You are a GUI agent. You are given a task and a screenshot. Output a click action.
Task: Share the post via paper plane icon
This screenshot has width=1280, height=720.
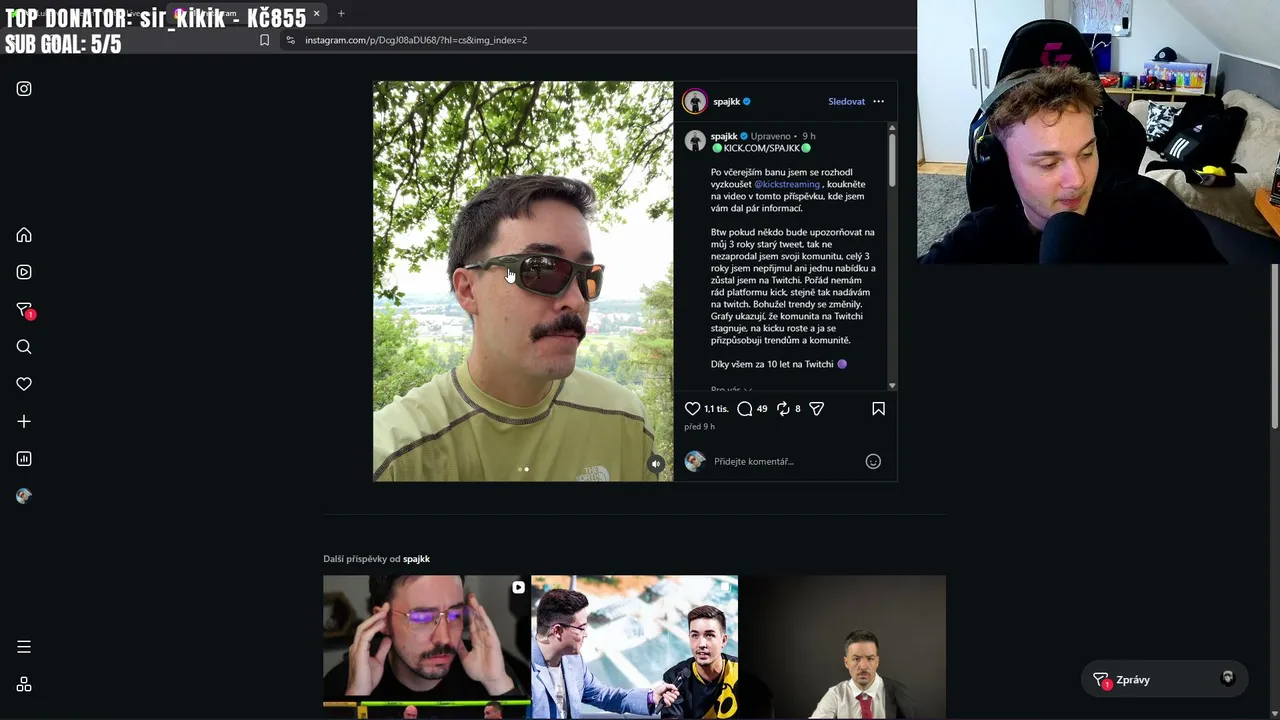click(x=817, y=408)
